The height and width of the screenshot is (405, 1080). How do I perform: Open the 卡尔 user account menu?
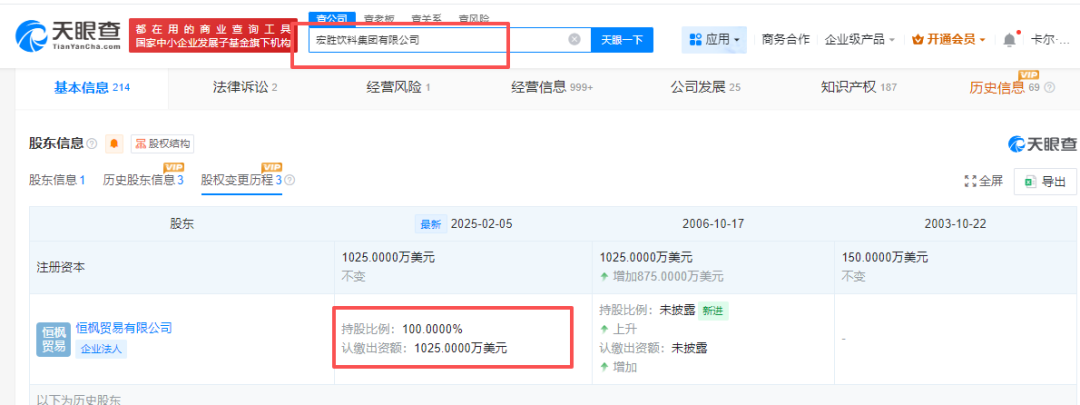click(x=1050, y=40)
